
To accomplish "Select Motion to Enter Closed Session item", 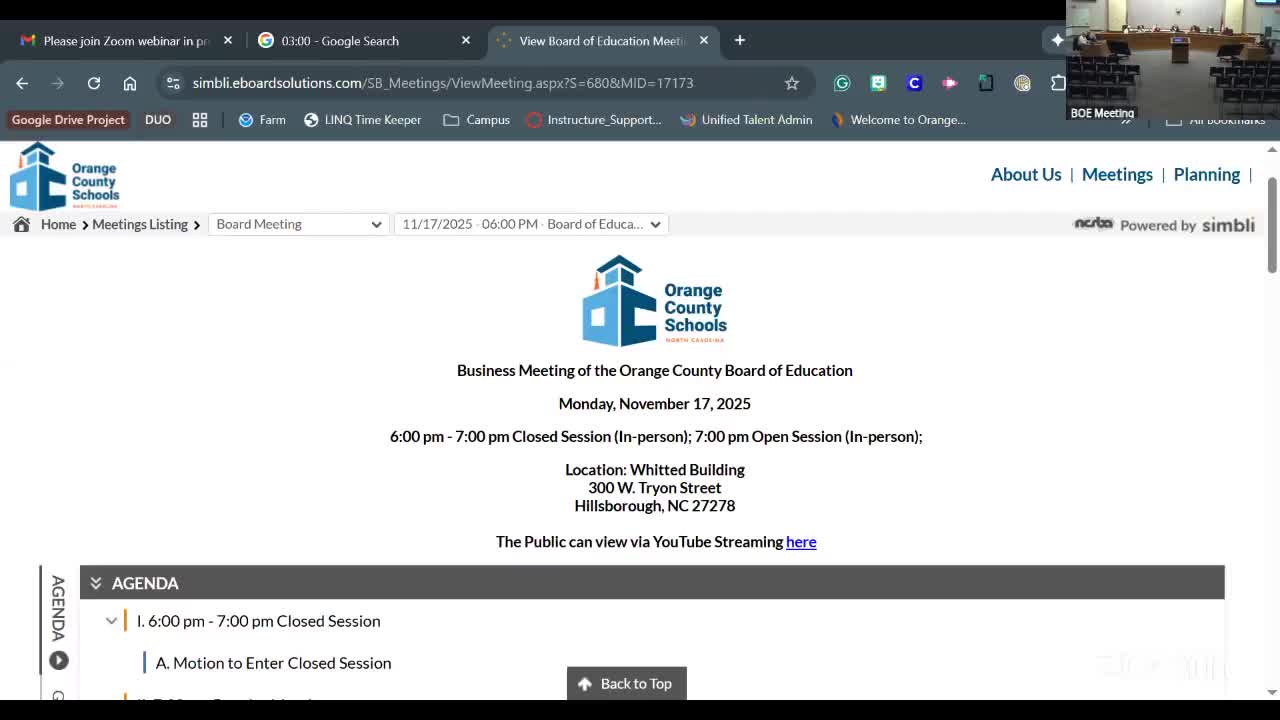I will point(273,663).
